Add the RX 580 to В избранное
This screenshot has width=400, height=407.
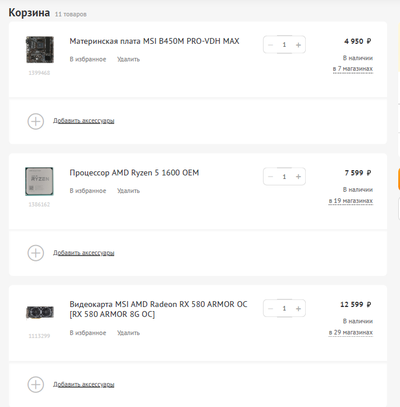tap(88, 333)
